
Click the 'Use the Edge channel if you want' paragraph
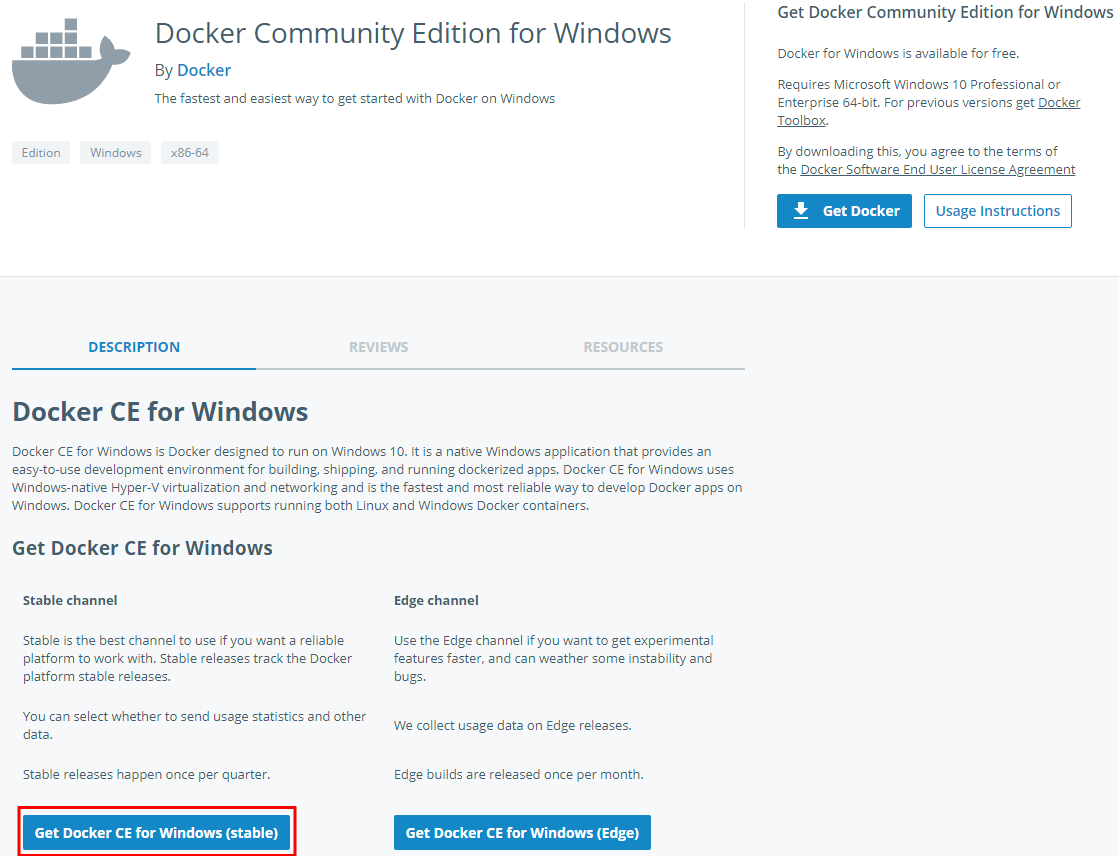click(554, 658)
